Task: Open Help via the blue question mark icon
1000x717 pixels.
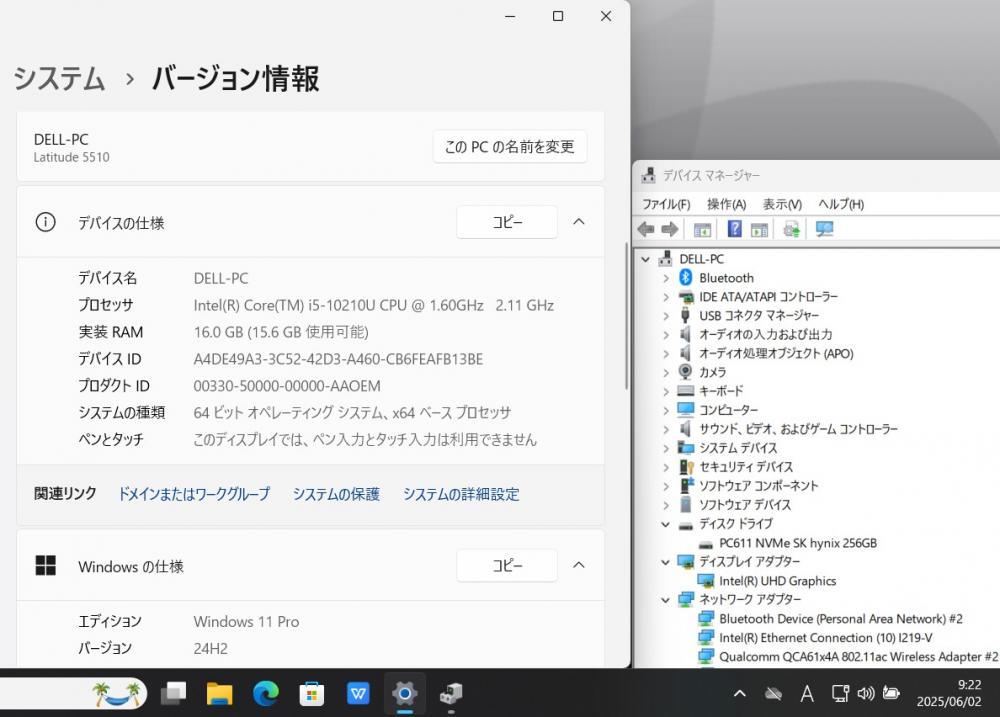Action: point(734,229)
